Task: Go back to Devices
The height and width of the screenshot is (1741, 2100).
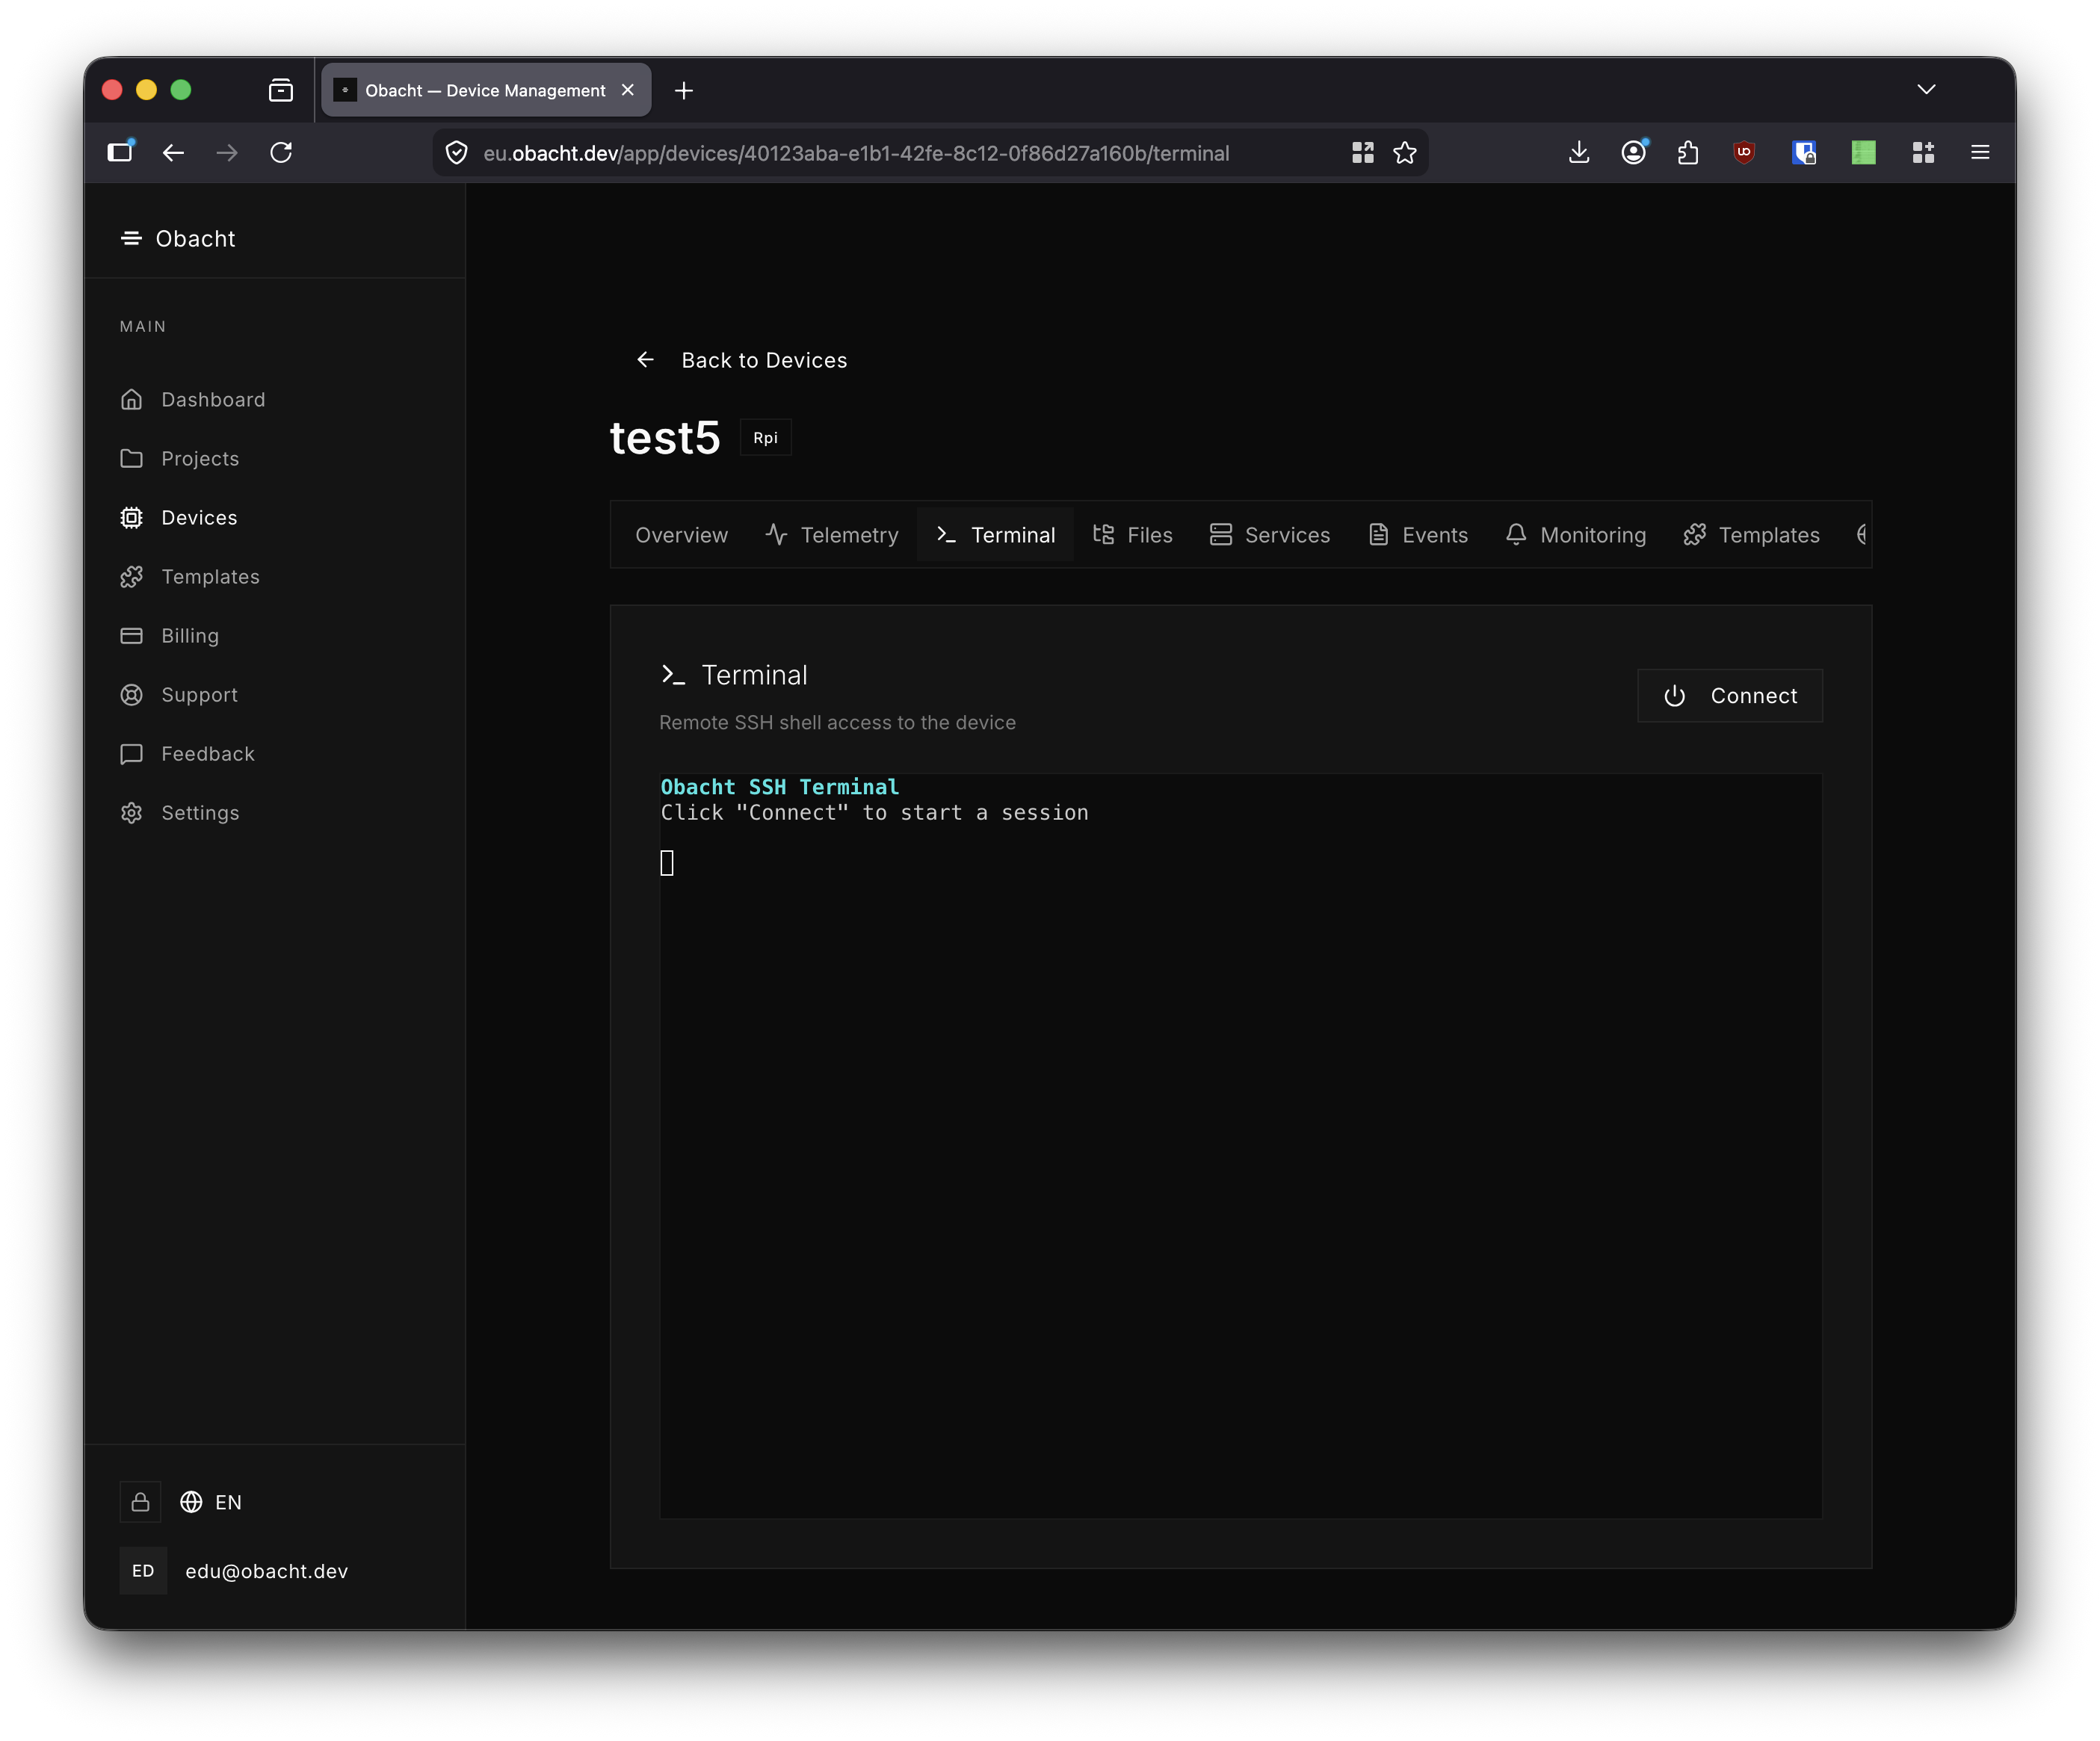Action: [x=742, y=360]
